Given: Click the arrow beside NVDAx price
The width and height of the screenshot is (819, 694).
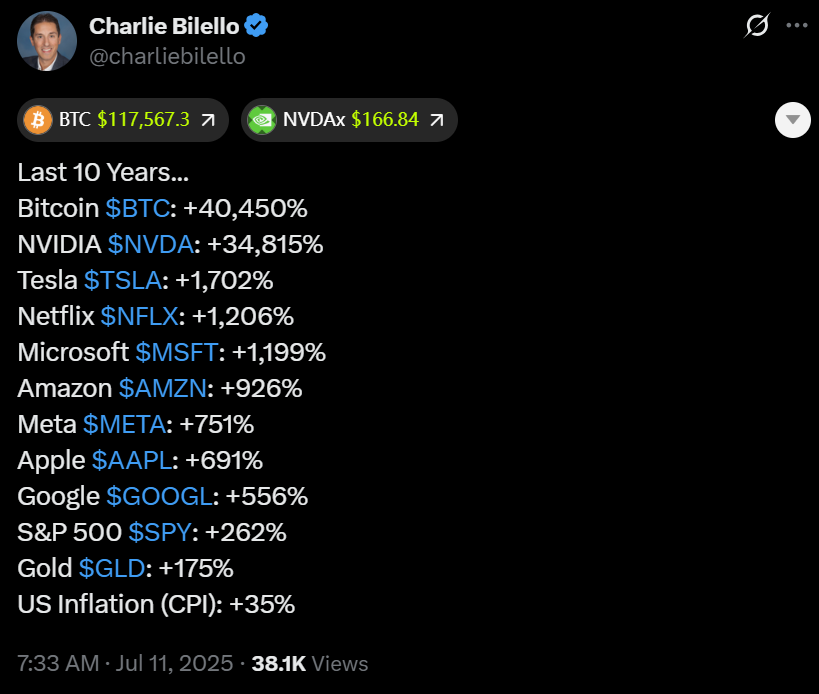Looking at the screenshot, I should [x=436, y=120].
